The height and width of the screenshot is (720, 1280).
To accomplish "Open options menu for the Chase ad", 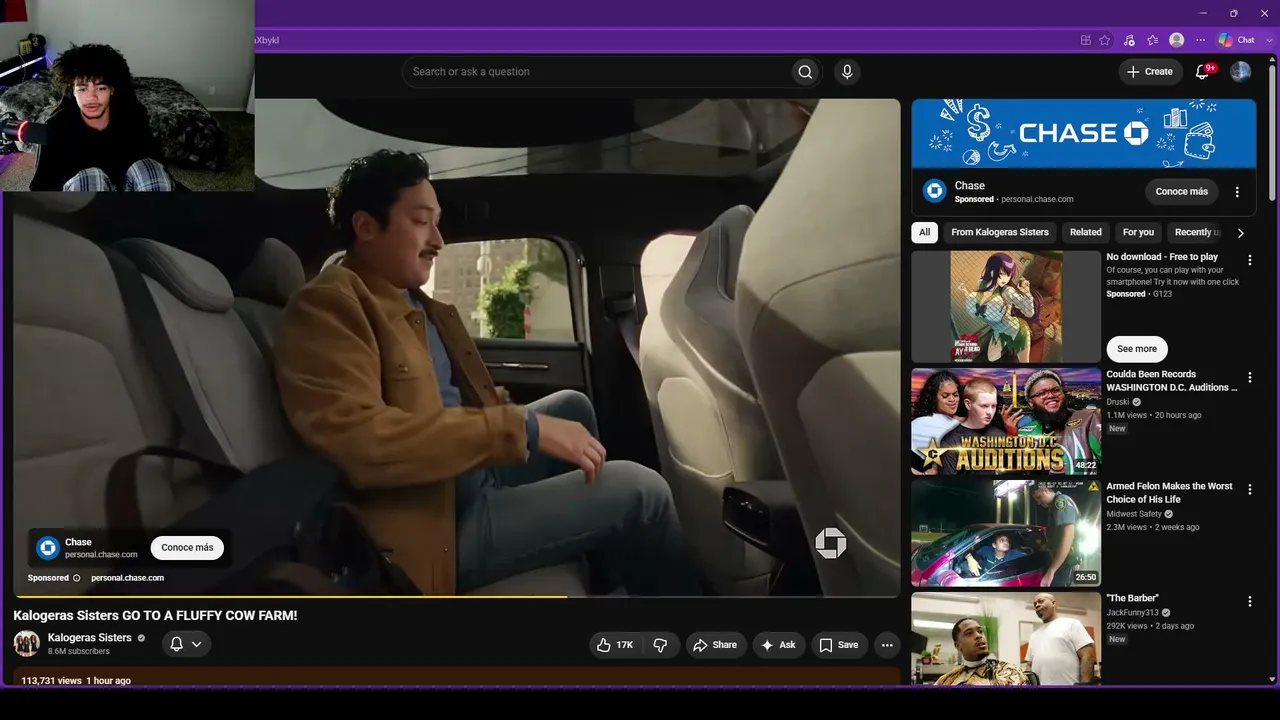I will [x=1237, y=192].
